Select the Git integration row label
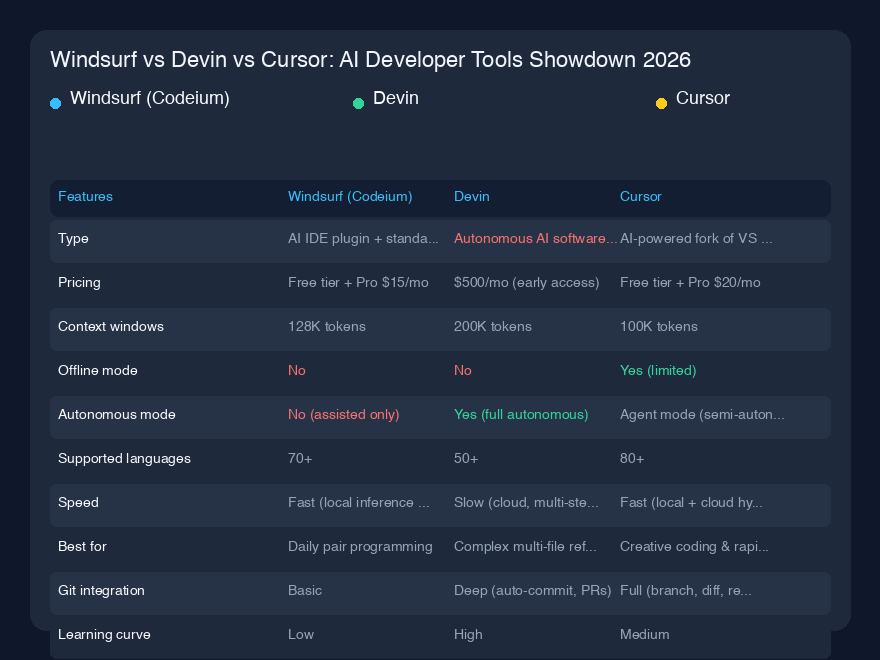The width and height of the screenshot is (880, 660). 102,590
